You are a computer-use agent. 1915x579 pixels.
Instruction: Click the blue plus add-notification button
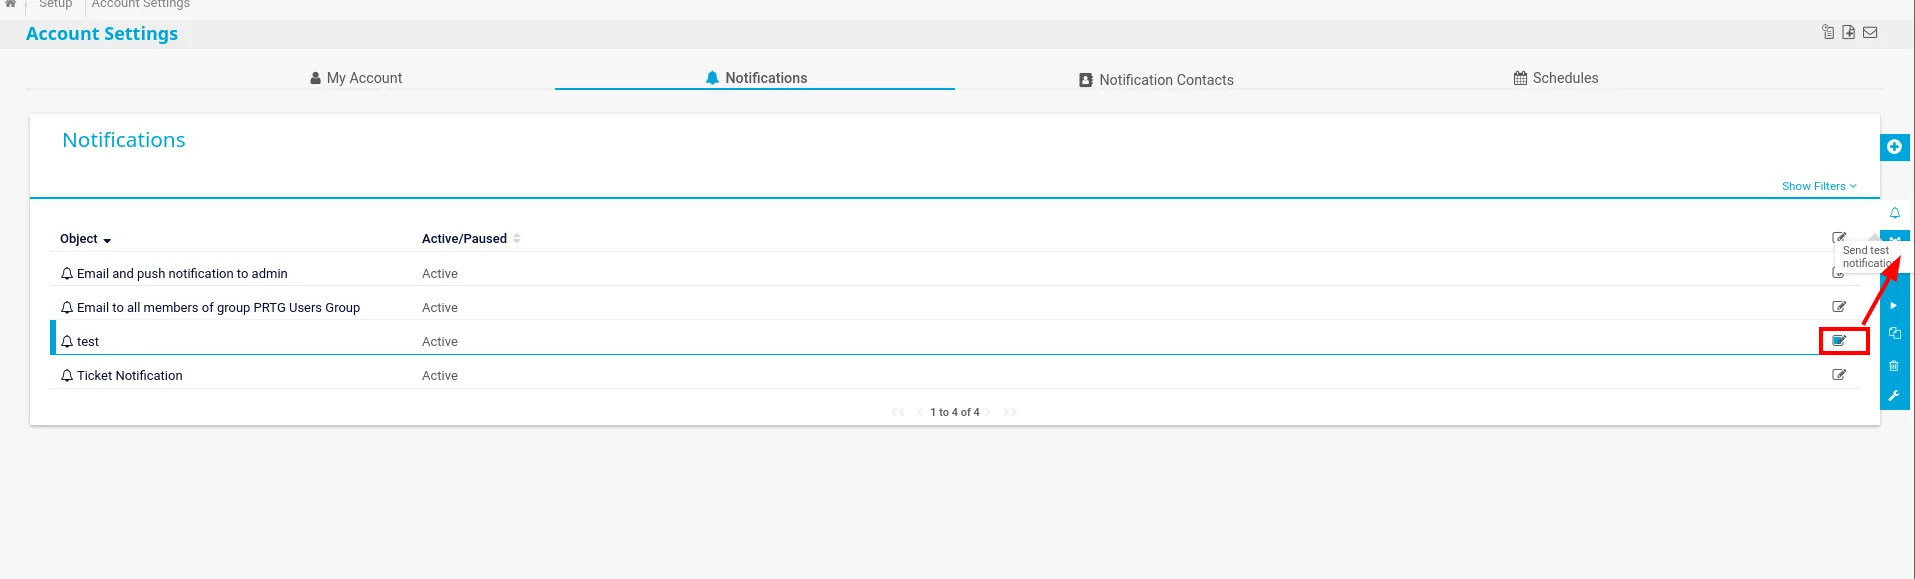(x=1894, y=147)
